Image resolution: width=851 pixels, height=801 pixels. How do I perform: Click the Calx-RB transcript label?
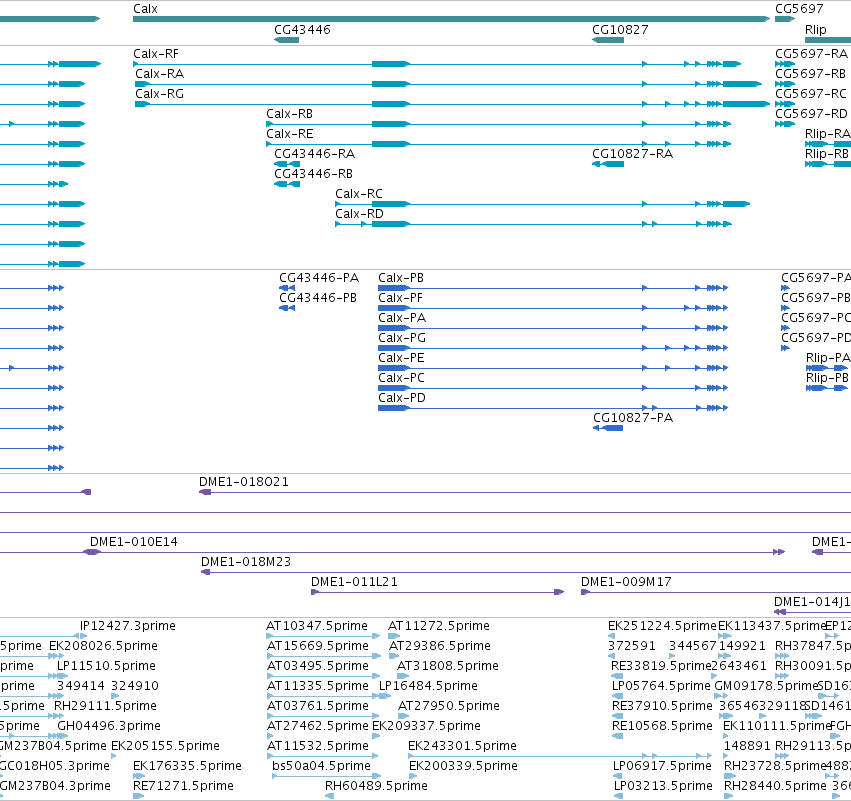coord(289,114)
